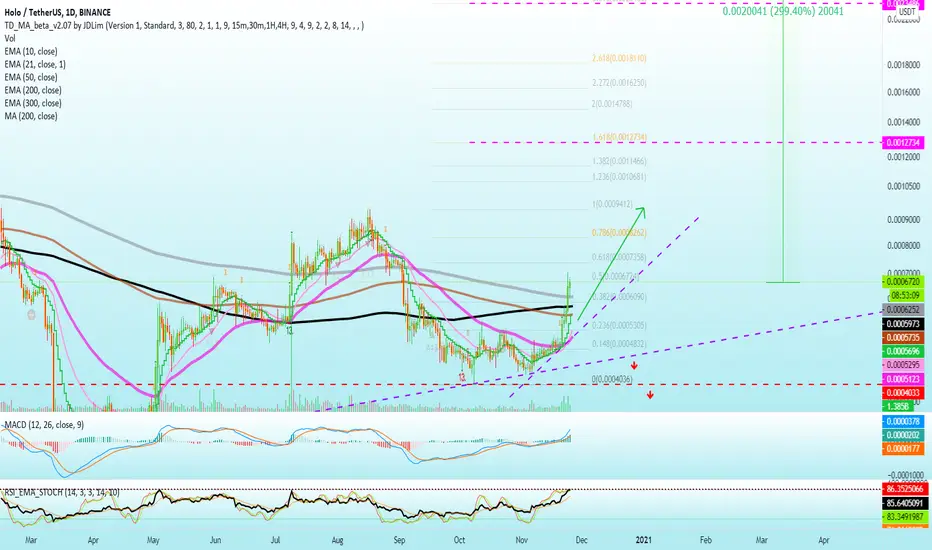Click the RSI_EMA_STOCH indicator legend
Viewport: 932px width, 550px height.
pos(62,492)
